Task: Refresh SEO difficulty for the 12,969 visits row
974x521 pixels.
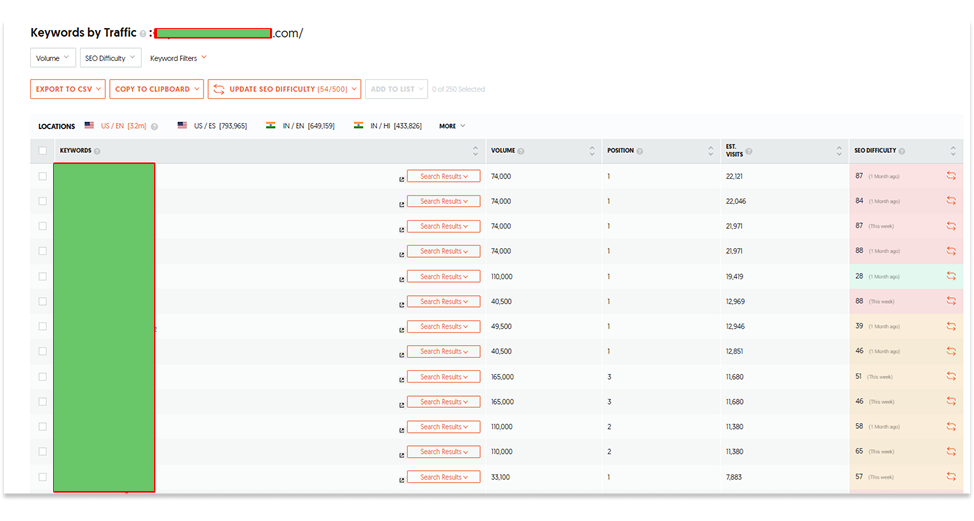Action: pos(951,301)
